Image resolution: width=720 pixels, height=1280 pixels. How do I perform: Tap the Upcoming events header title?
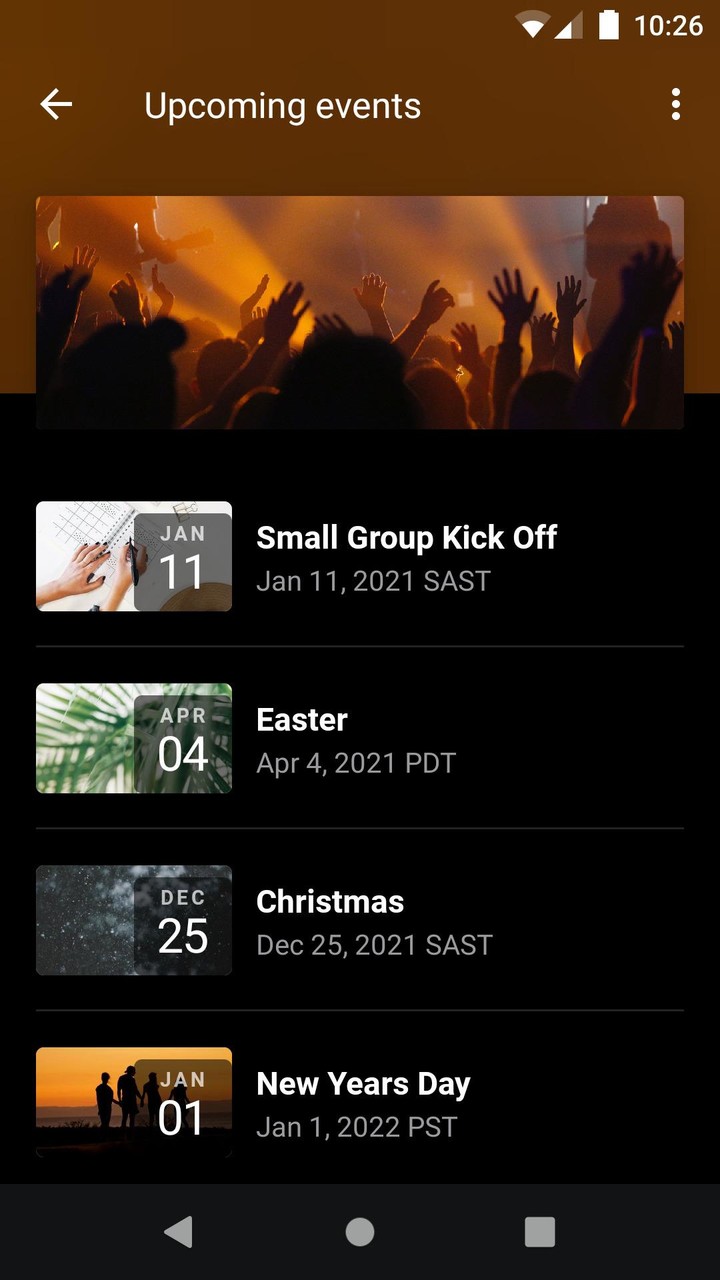[x=283, y=106]
